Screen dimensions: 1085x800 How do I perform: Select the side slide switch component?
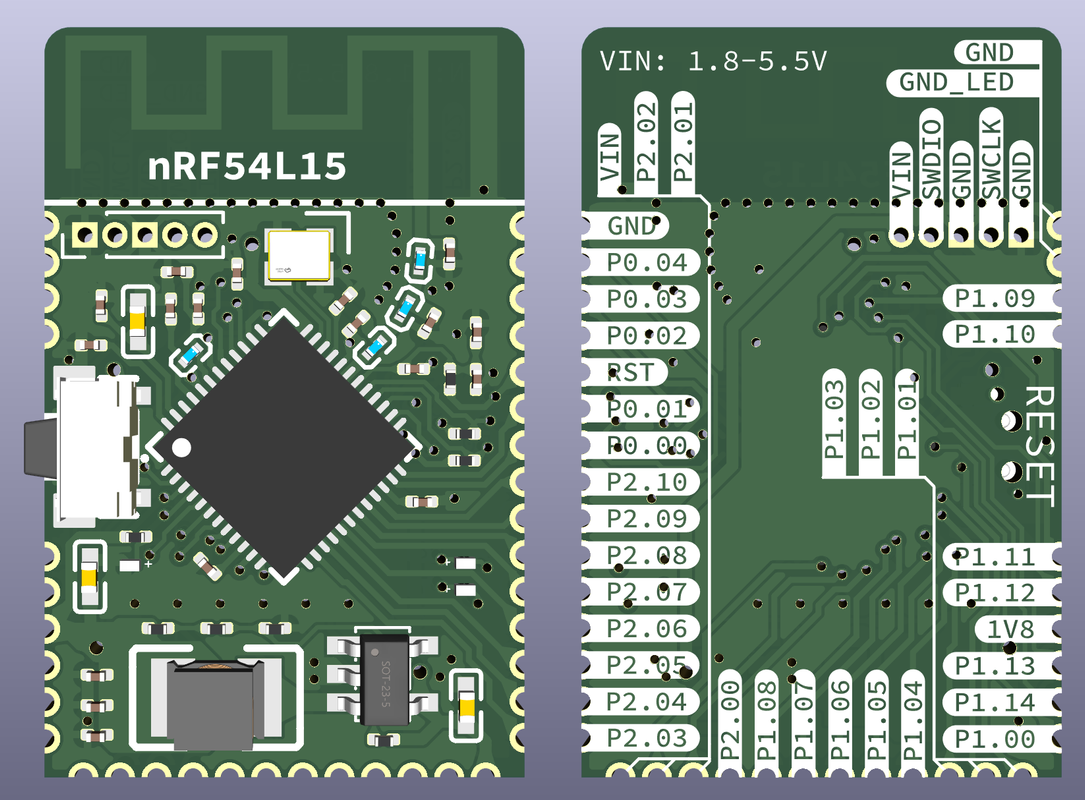86,449
